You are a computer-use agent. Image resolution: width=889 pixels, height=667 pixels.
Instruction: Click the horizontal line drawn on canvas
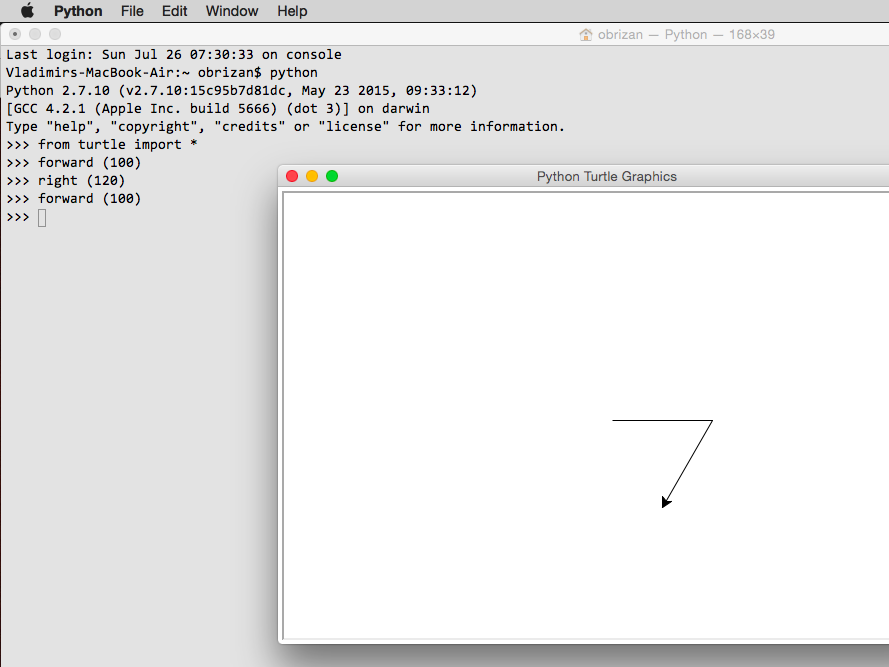coord(662,420)
